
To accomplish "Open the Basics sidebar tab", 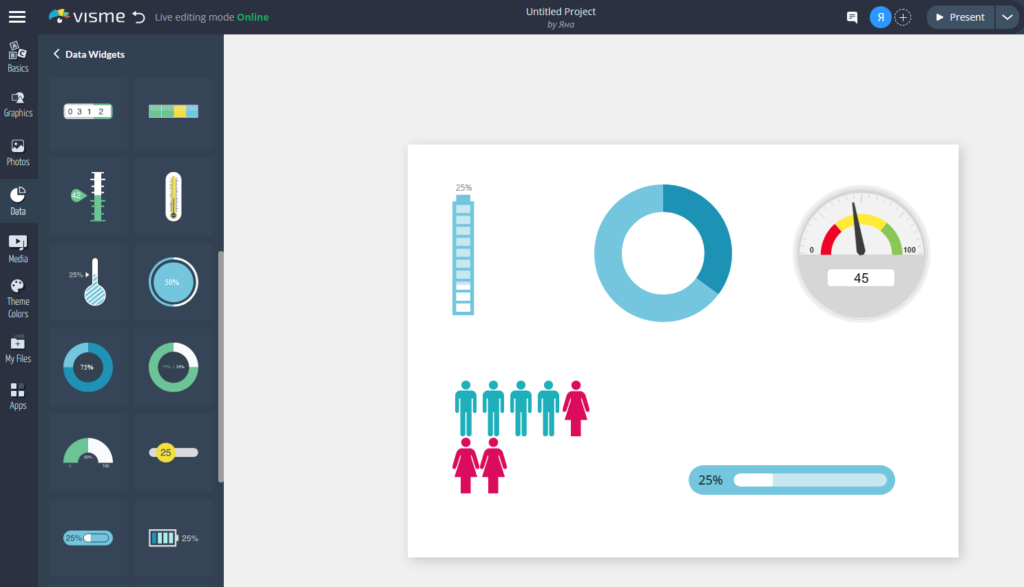I will pyautogui.click(x=18, y=57).
